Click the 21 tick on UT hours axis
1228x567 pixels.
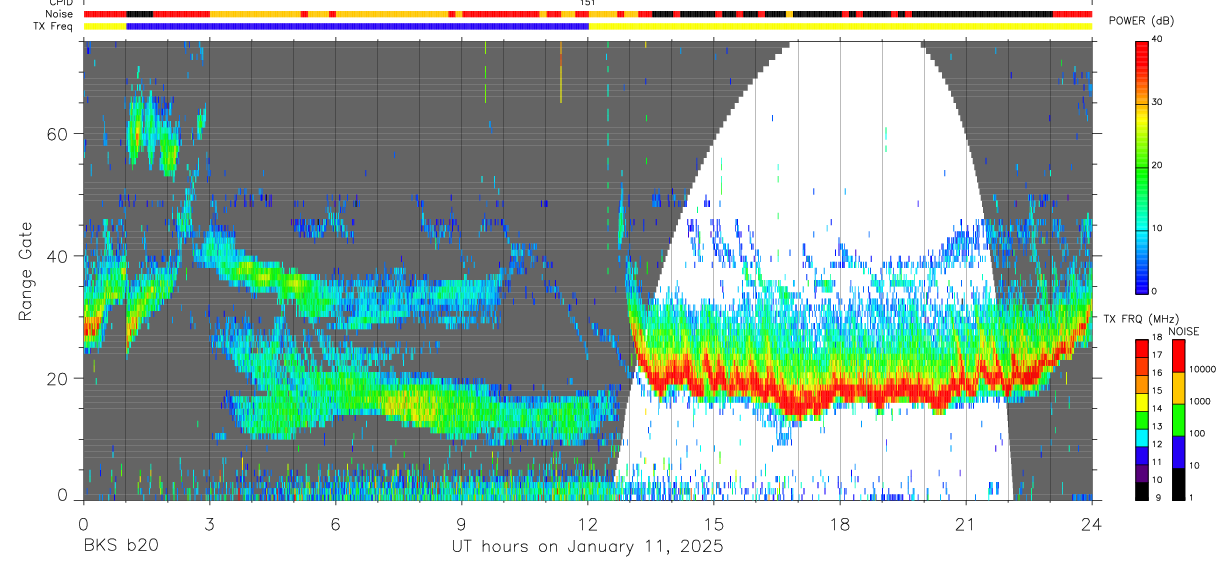pos(966,524)
